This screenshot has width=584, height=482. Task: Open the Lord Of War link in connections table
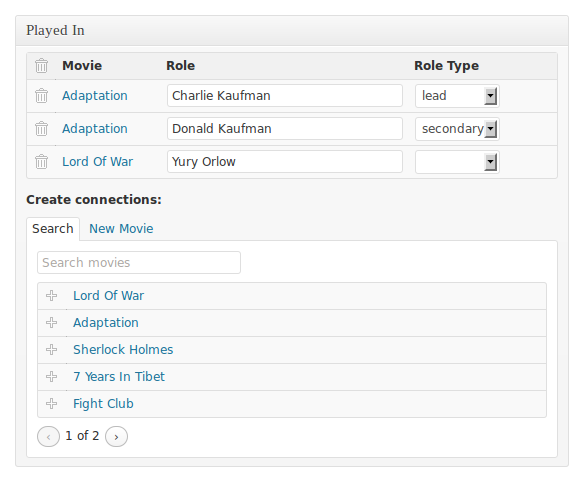click(x=98, y=162)
